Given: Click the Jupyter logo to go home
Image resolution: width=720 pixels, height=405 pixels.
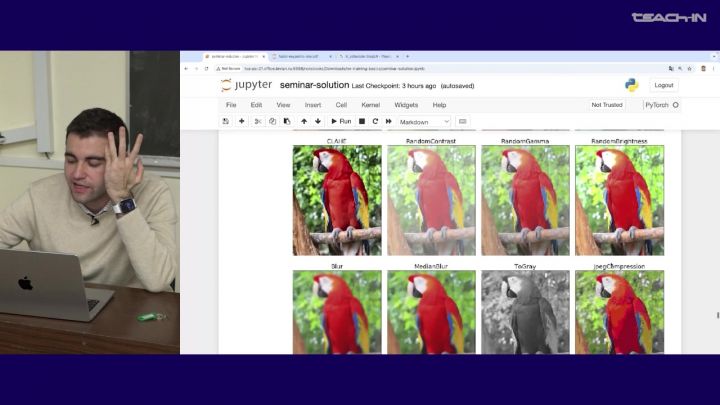Looking at the screenshot, I should click(246, 86).
